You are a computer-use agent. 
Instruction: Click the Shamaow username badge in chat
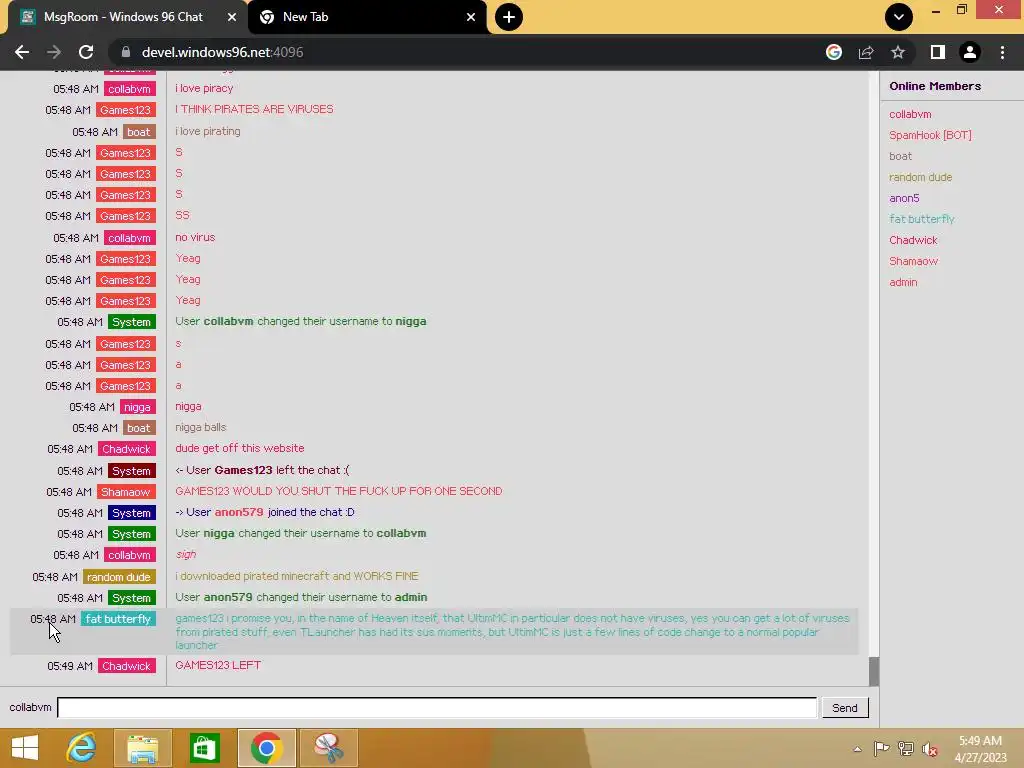point(125,492)
